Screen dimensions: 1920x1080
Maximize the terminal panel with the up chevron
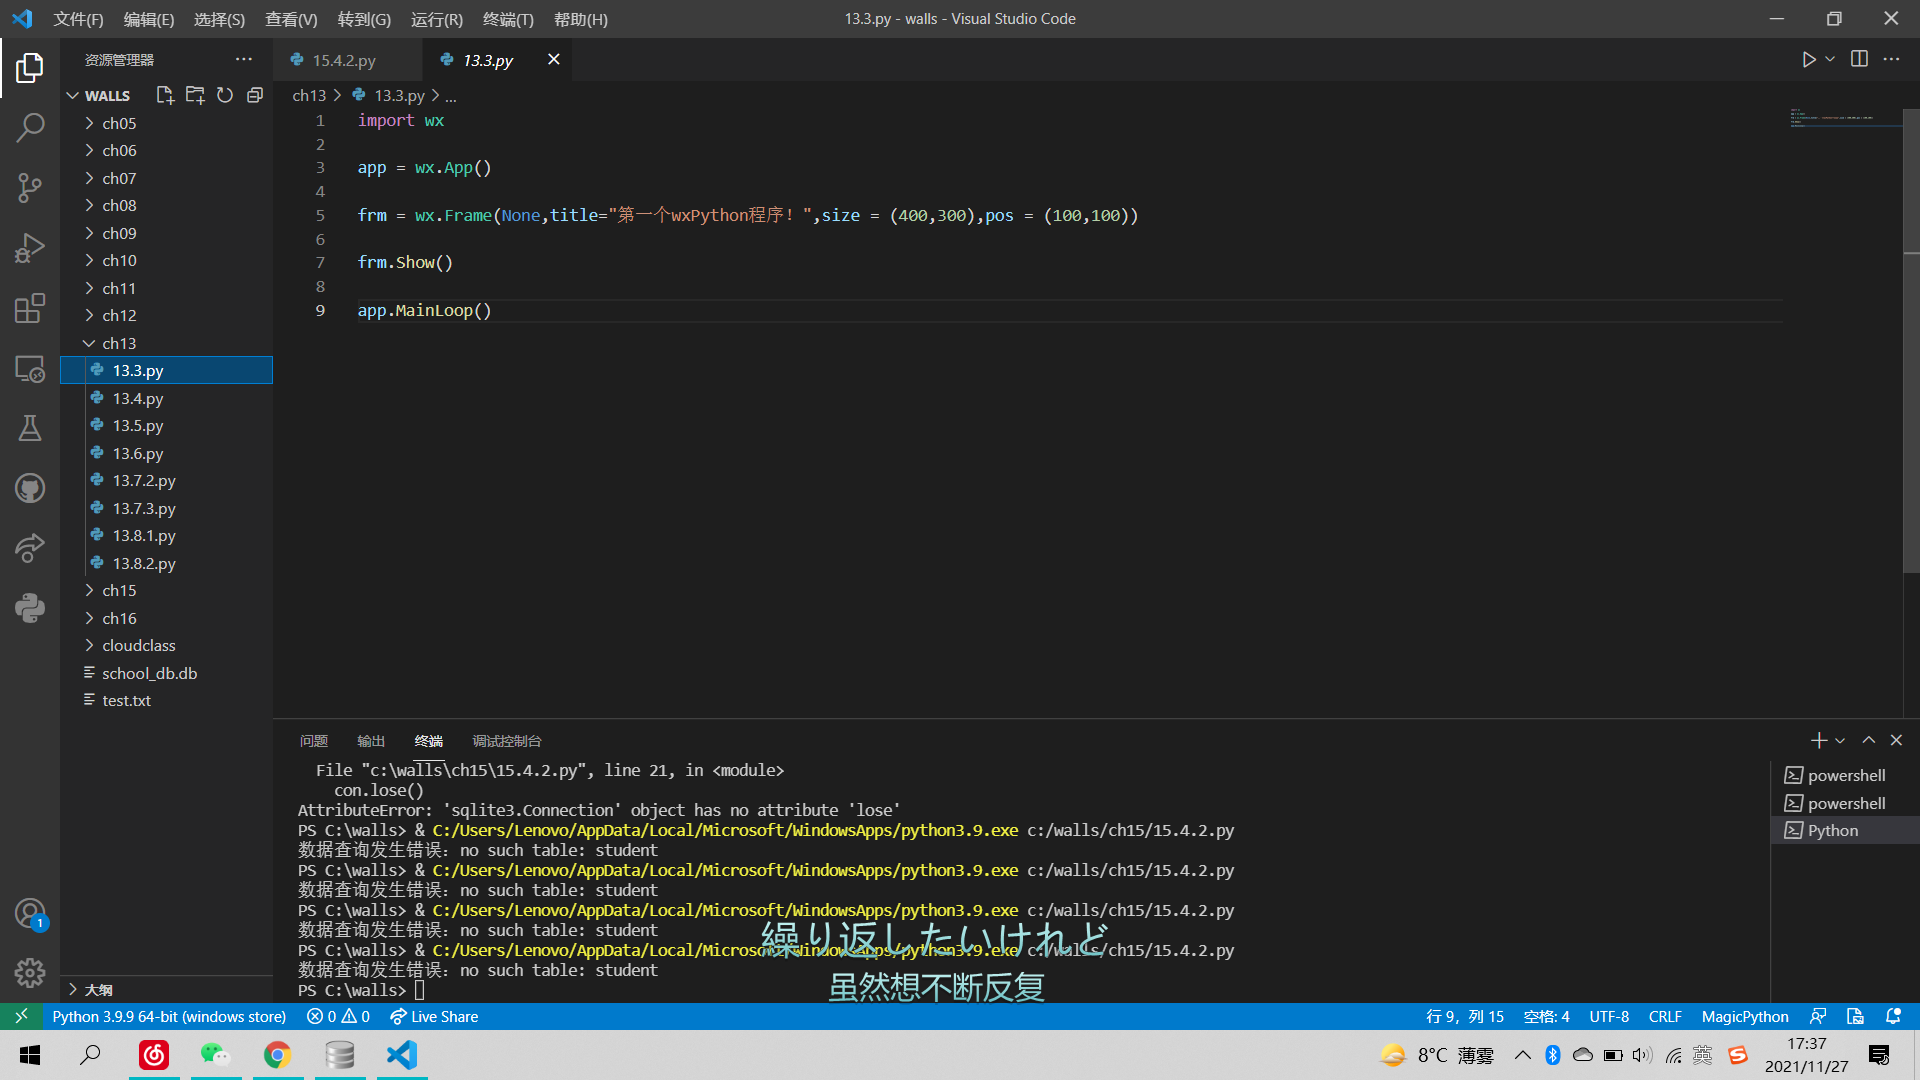coord(1868,740)
